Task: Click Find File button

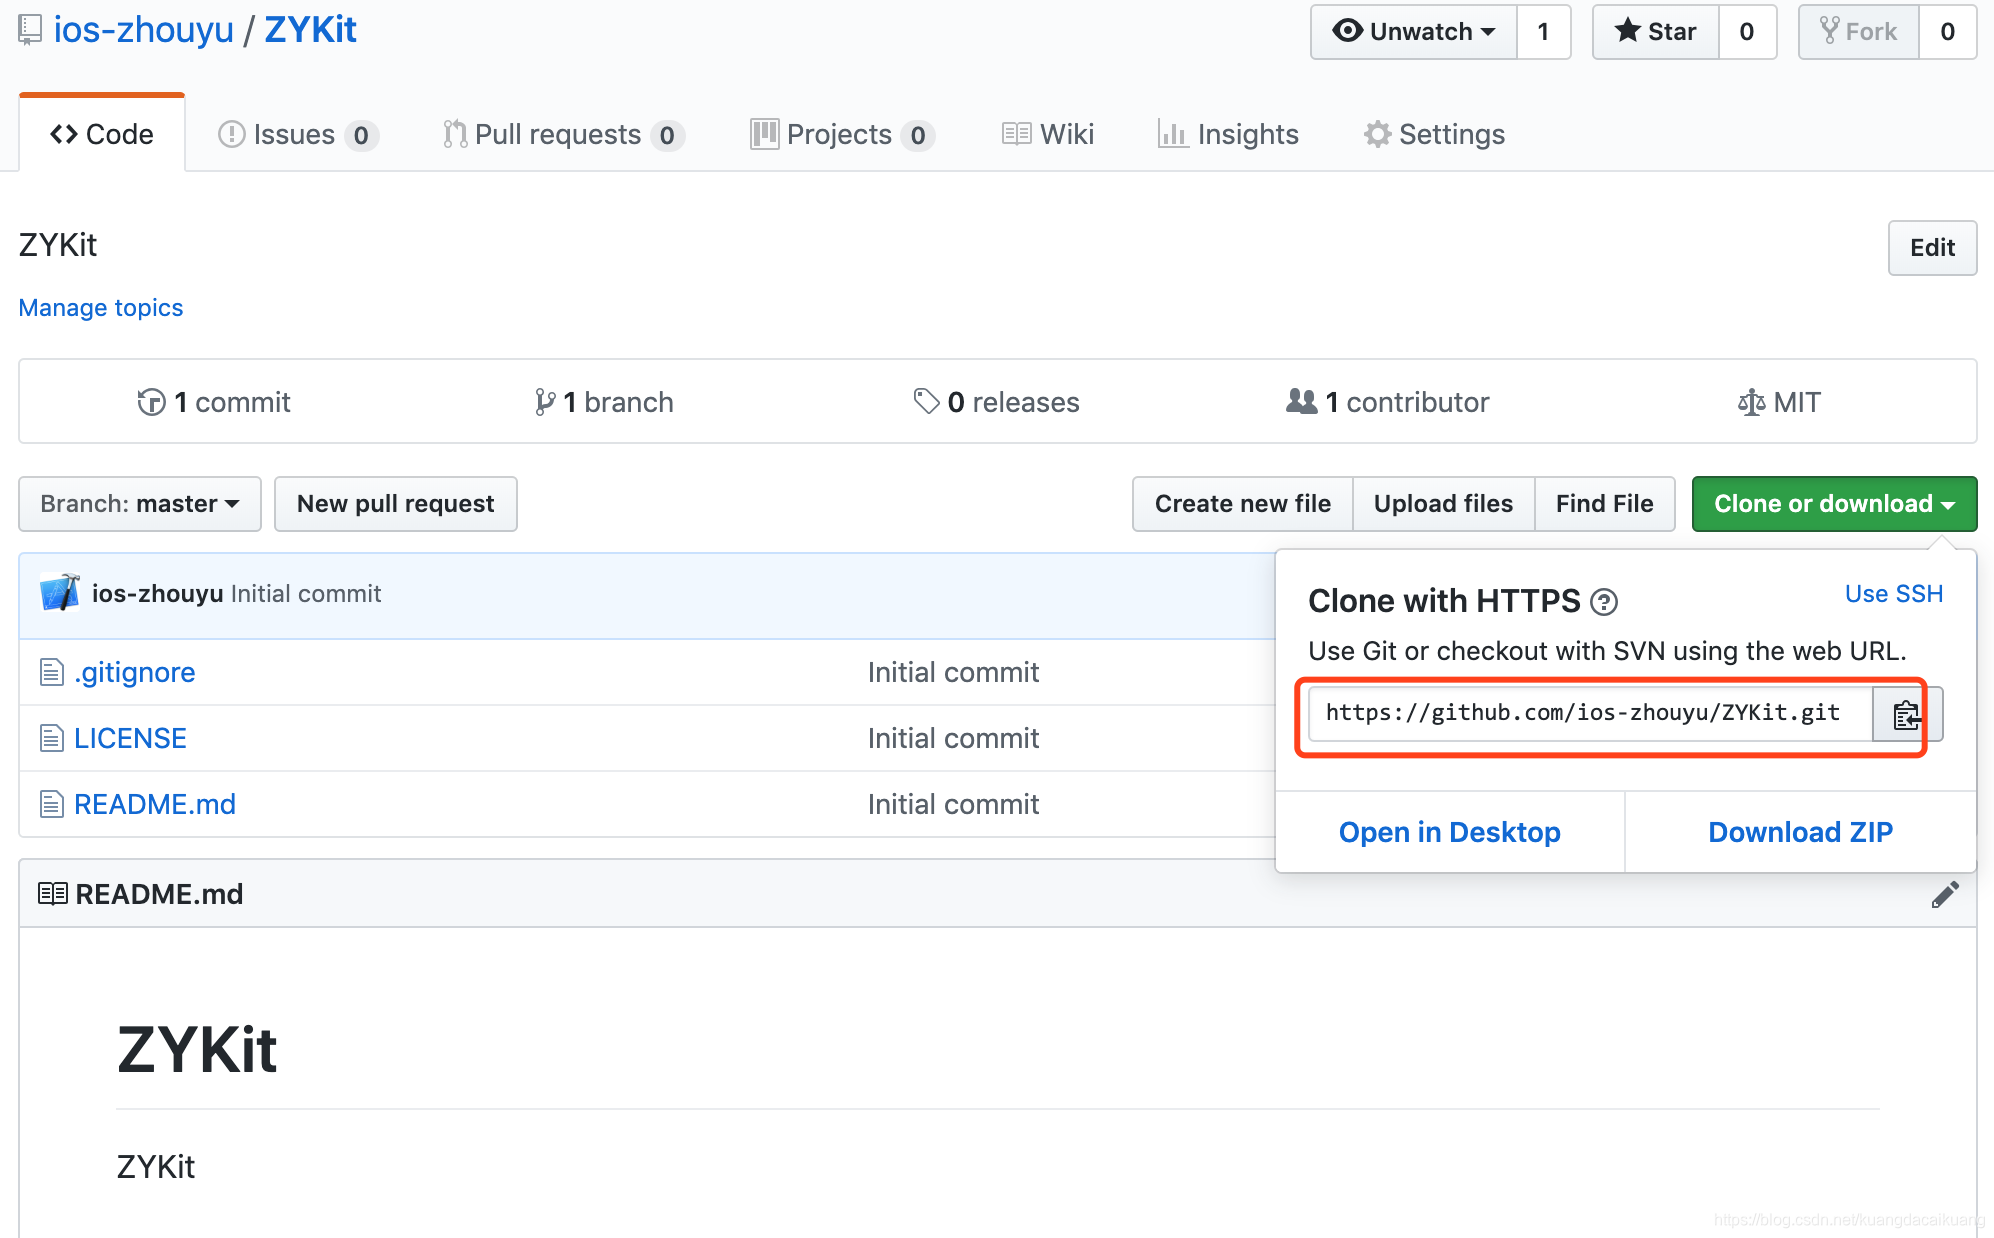Action: [x=1605, y=504]
